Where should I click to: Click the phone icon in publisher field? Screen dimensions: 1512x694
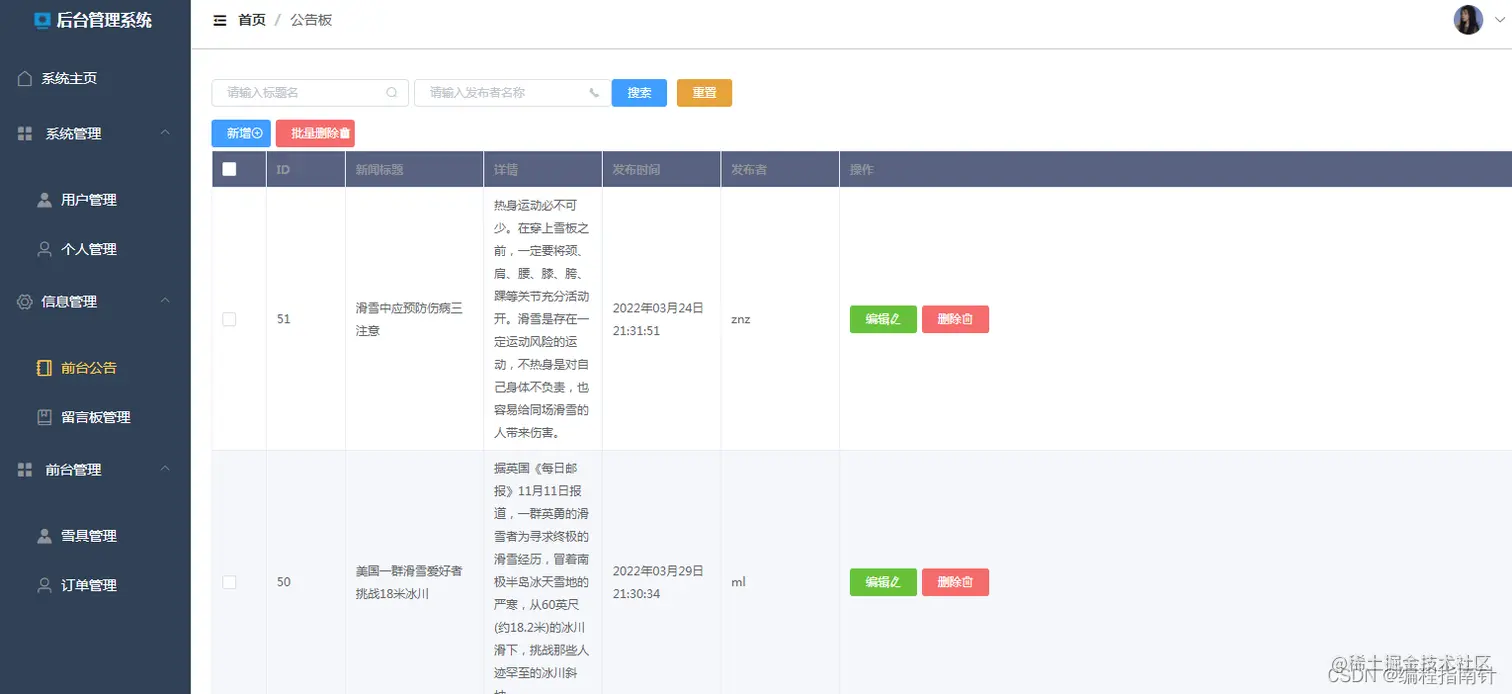click(x=594, y=92)
